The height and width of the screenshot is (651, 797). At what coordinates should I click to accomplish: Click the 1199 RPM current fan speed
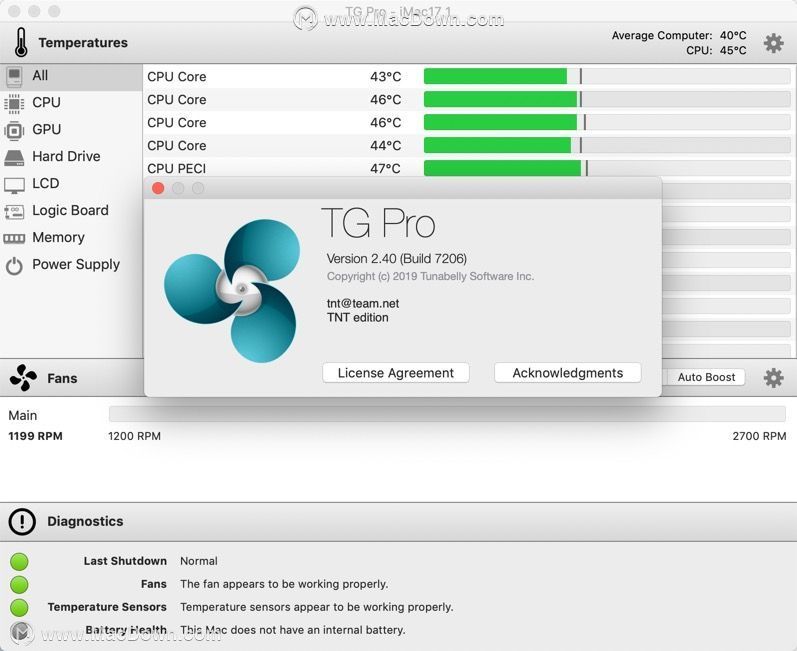36,436
